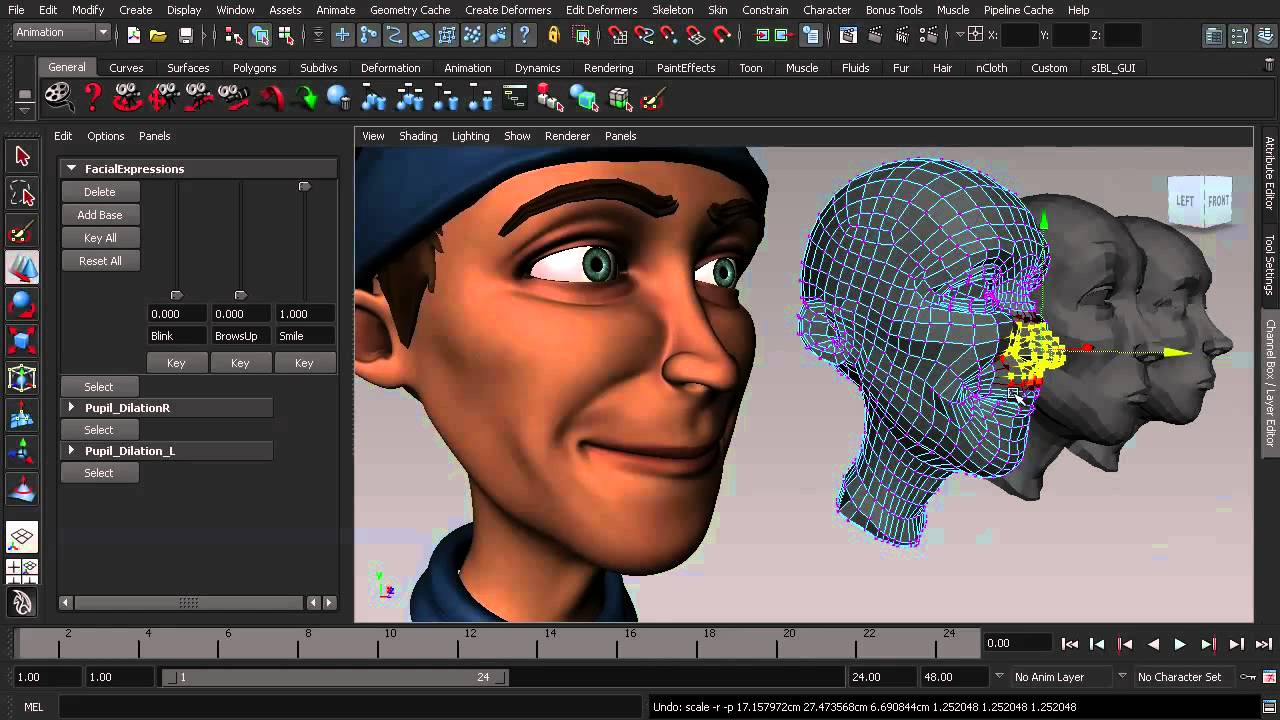
Task: Open scene with the folder icon
Action: [158, 35]
